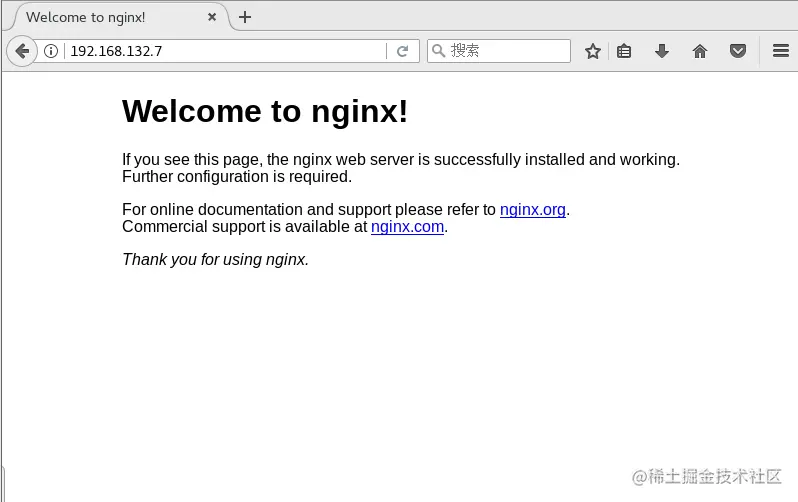The height and width of the screenshot is (502, 798).
Task: Go to the home page icon
Action: tap(700, 51)
